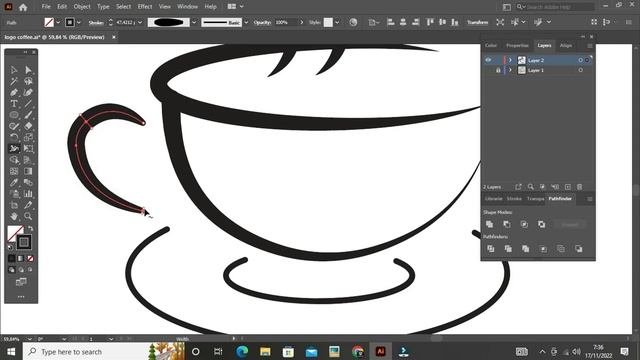The width and height of the screenshot is (640, 360).
Task: Pick the Paintbrush tool
Action: (x=28, y=115)
